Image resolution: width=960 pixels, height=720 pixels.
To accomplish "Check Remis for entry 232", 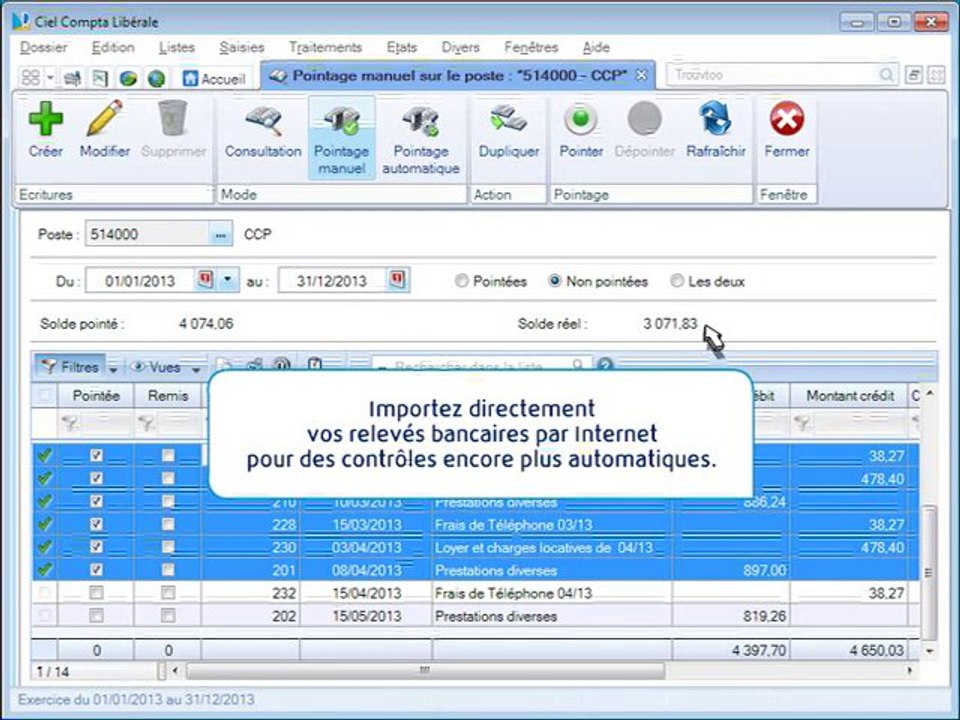I will (168, 593).
